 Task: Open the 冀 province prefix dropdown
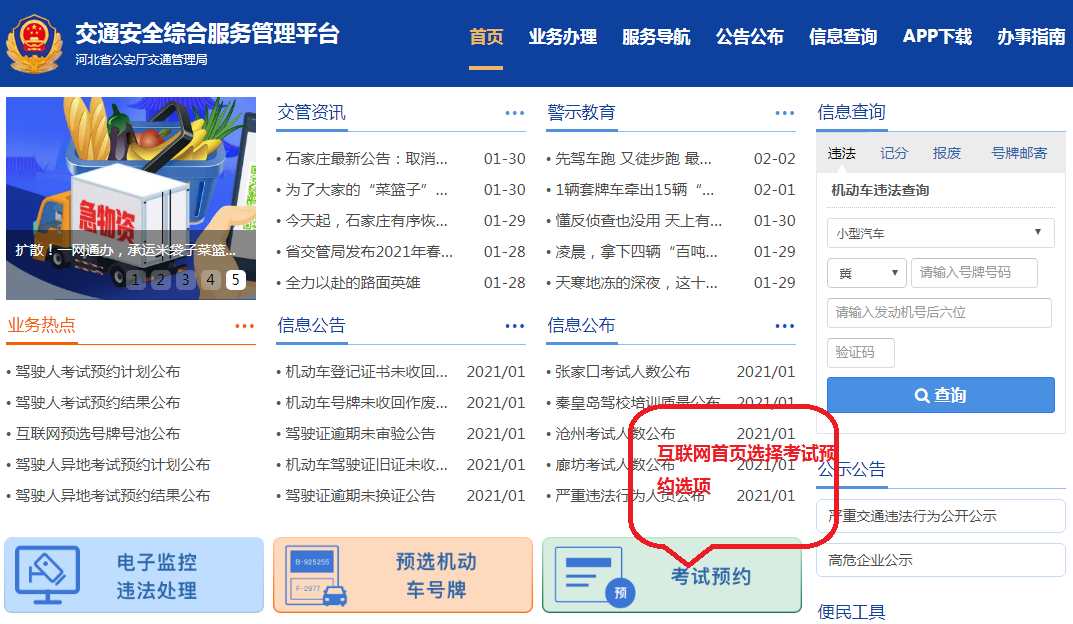pos(866,272)
